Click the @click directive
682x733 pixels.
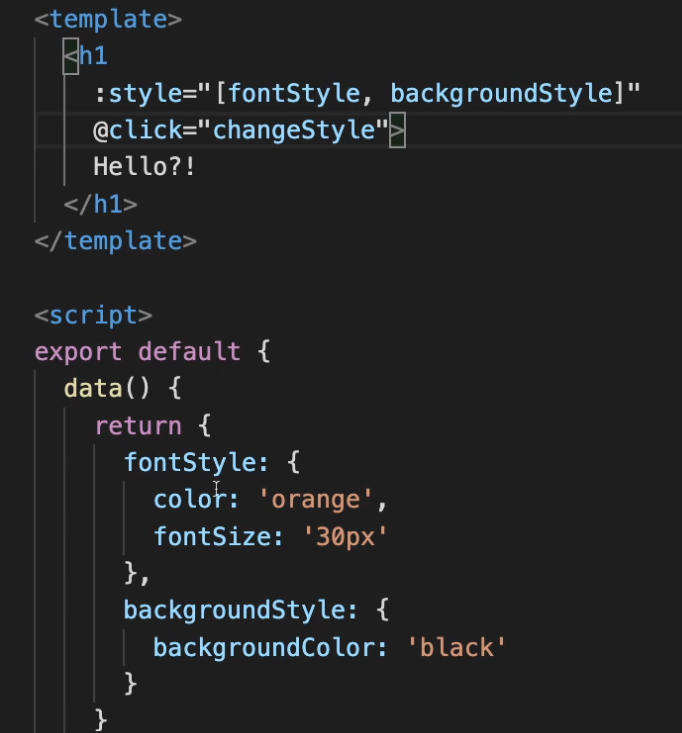tap(138, 130)
